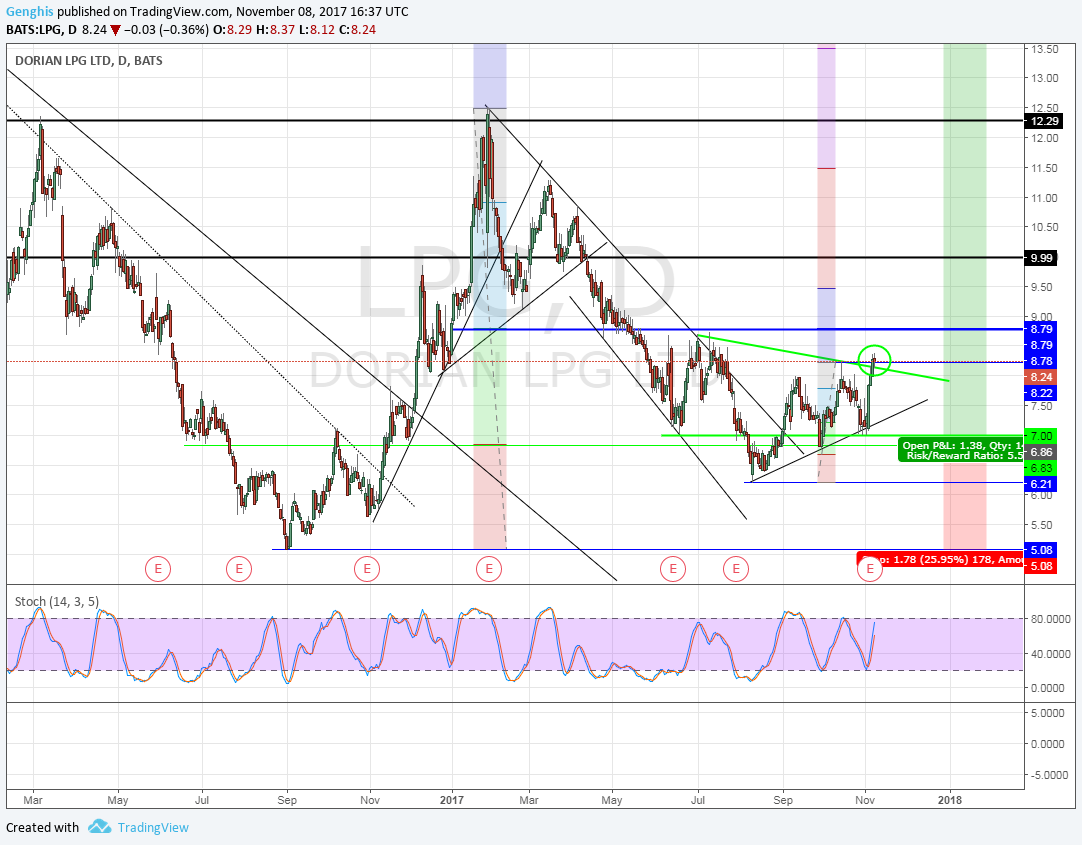
Task: Click the Risk/Reward Ratio label
Action: click(964, 455)
